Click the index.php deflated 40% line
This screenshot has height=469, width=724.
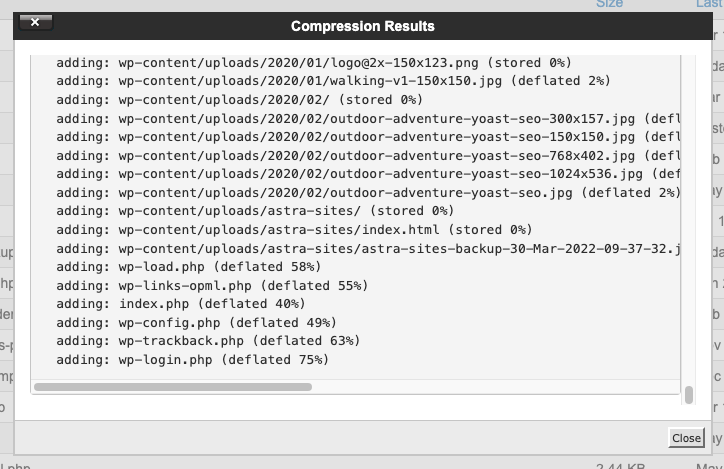point(181,304)
